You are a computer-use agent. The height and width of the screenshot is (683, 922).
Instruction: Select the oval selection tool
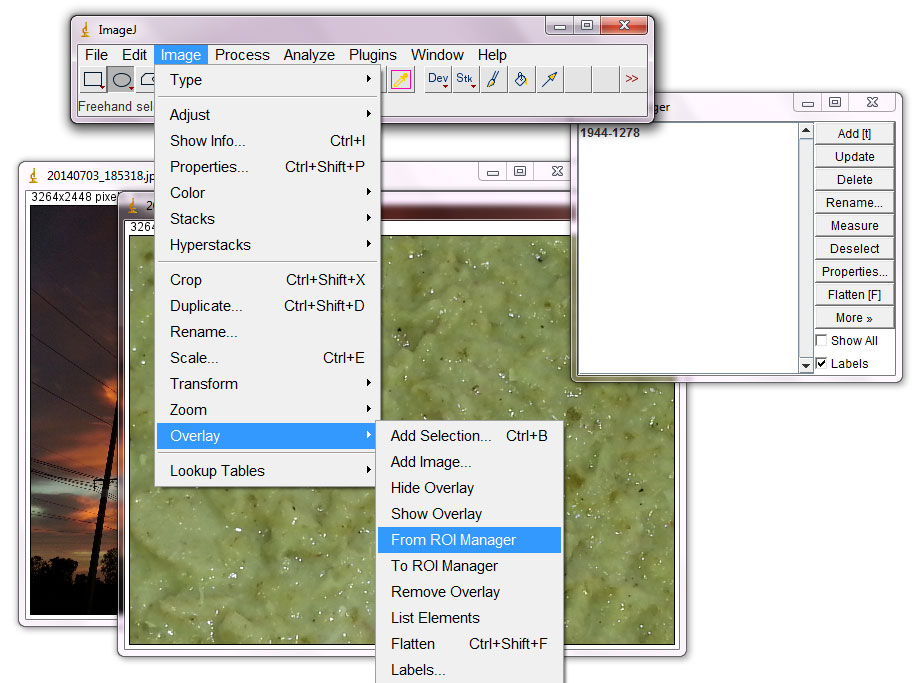122,79
